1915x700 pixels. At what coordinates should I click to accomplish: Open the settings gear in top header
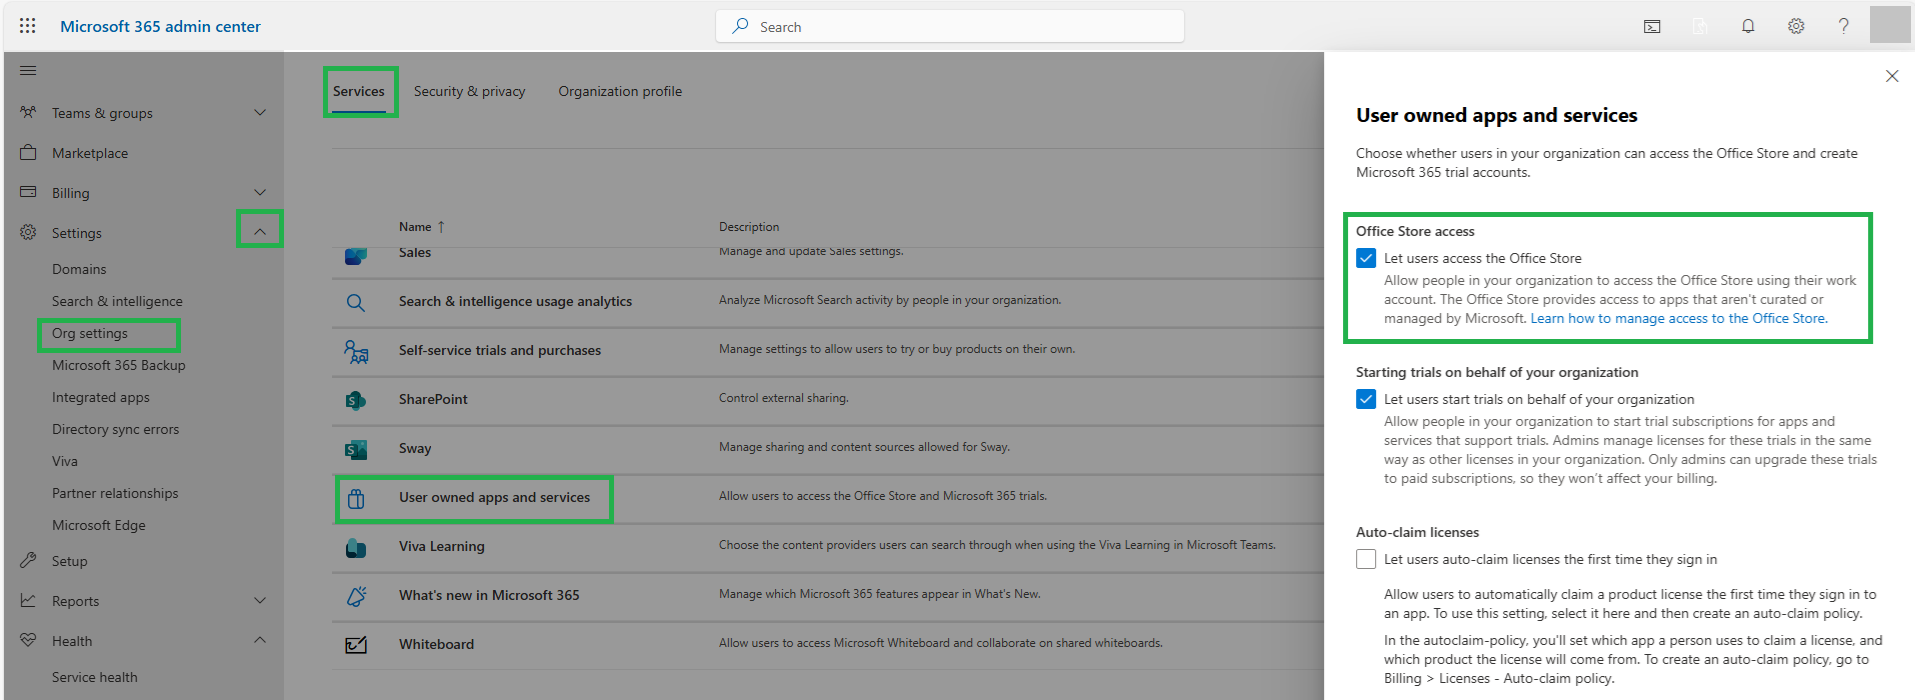[1796, 27]
